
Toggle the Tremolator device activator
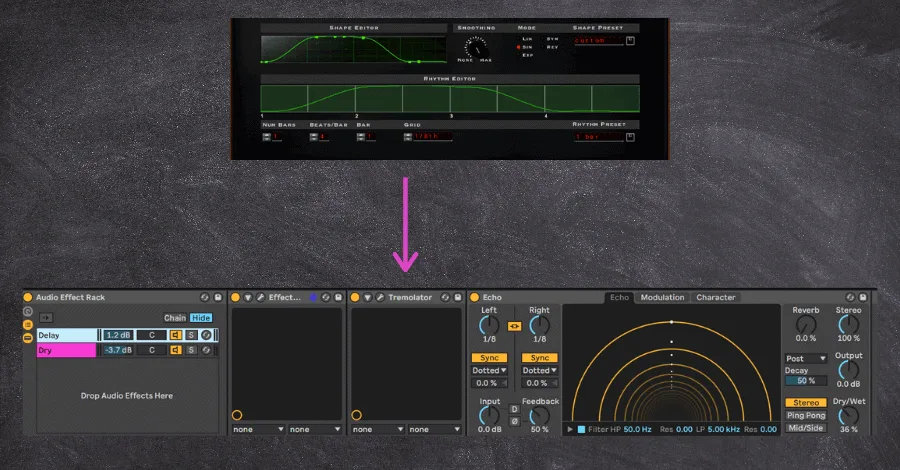pos(355,297)
